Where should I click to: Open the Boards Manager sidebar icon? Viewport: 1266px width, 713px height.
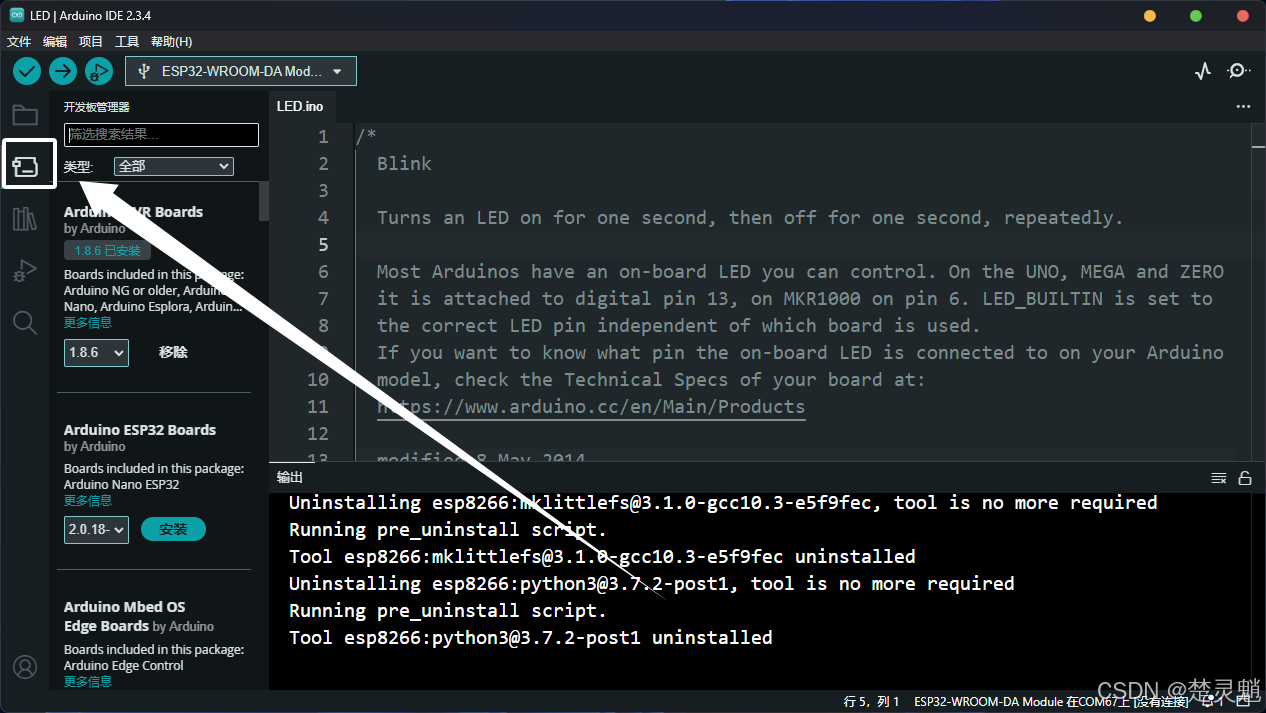click(x=25, y=166)
